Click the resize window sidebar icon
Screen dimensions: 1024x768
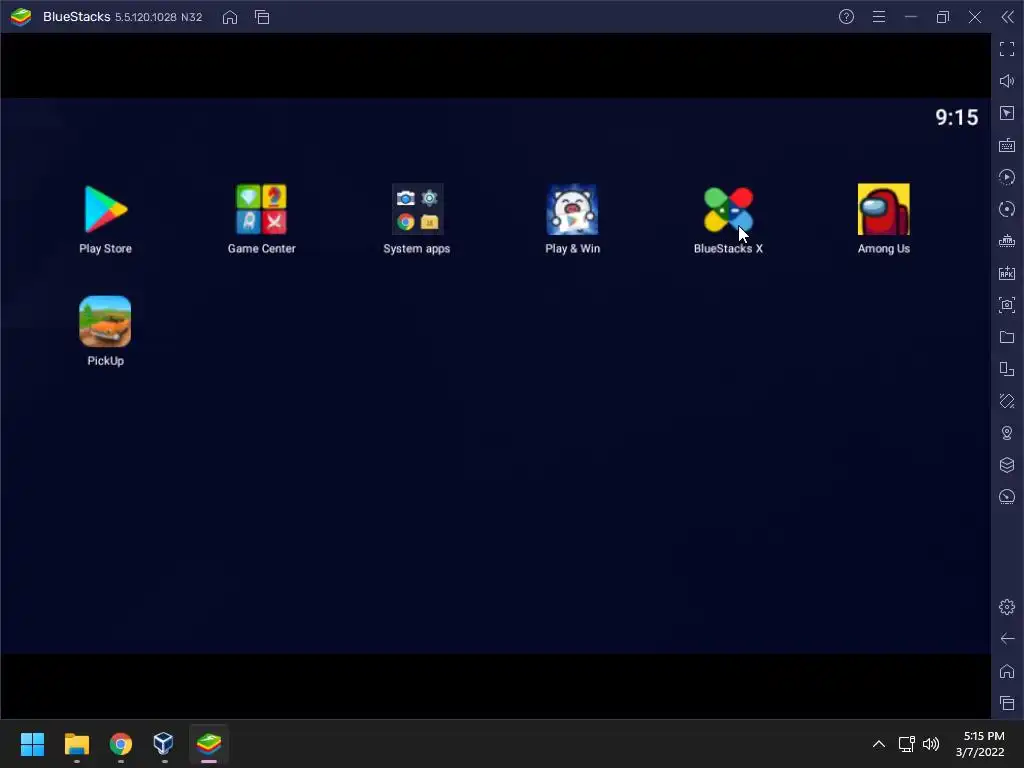(x=1007, y=369)
